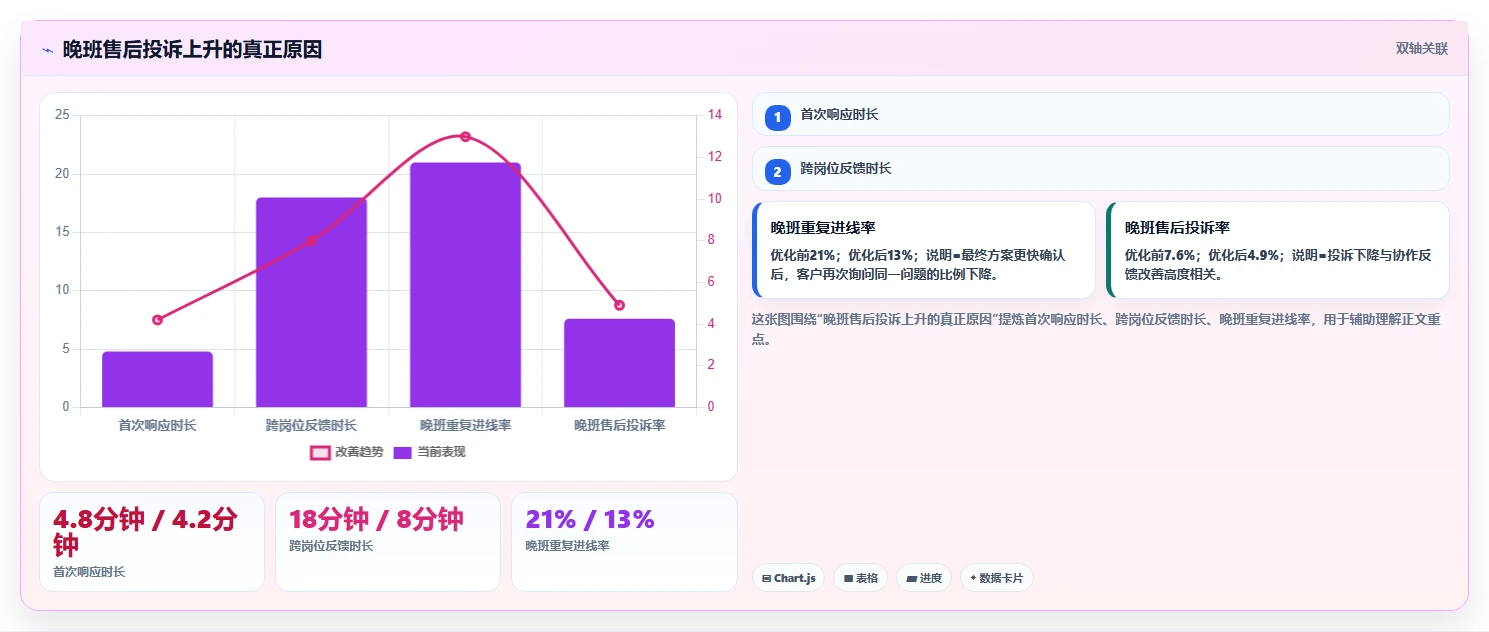Click the 进度 tag

point(924,578)
